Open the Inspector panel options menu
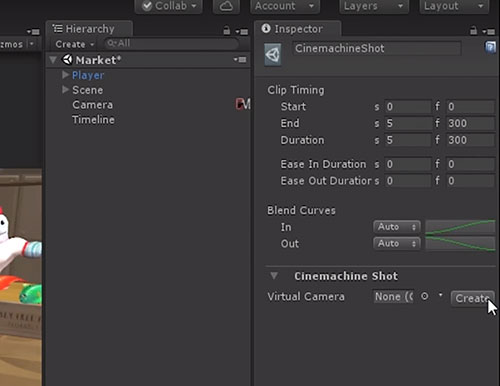The height and width of the screenshot is (386, 500). [x=488, y=32]
